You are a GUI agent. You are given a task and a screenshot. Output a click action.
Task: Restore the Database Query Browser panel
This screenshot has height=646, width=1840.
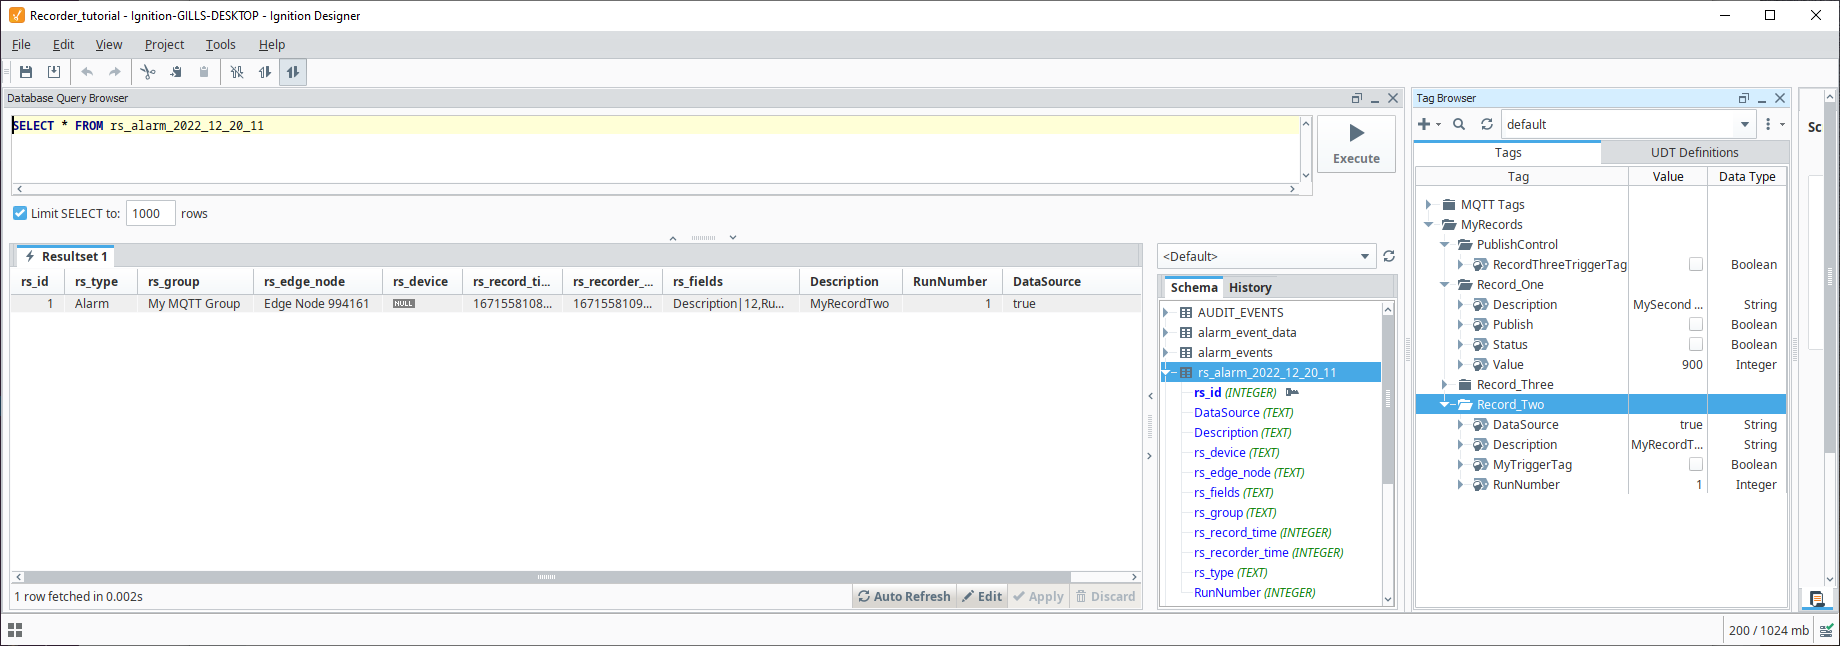click(x=1357, y=98)
